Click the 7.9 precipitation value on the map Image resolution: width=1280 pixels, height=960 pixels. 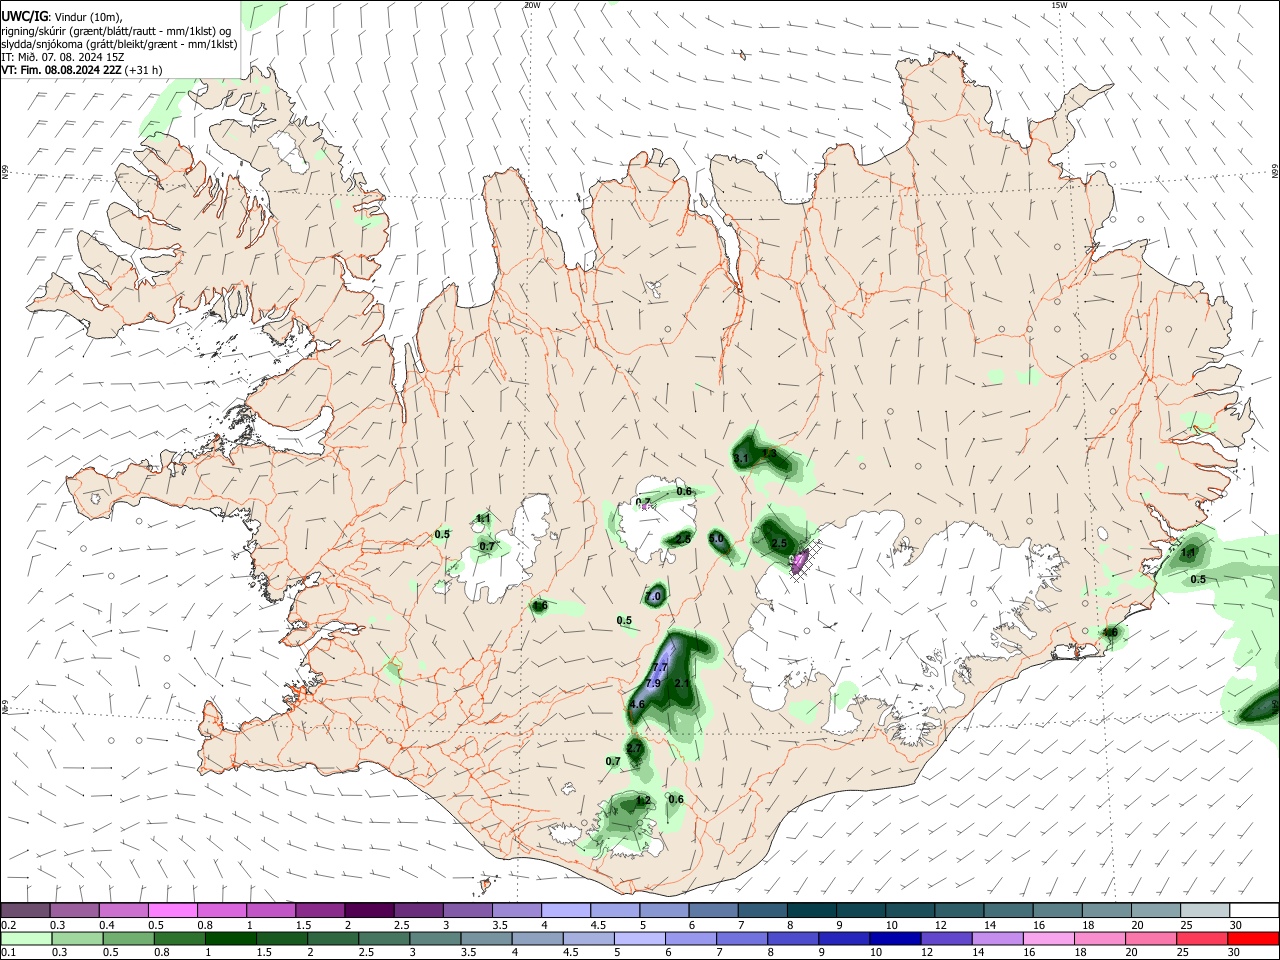coord(653,683)
